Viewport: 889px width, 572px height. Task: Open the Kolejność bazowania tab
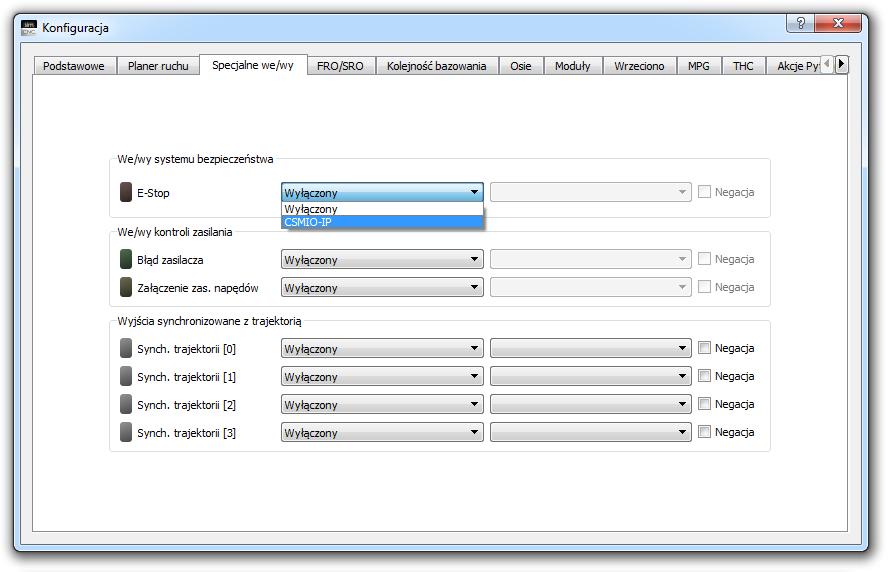(x=437, y=66)
